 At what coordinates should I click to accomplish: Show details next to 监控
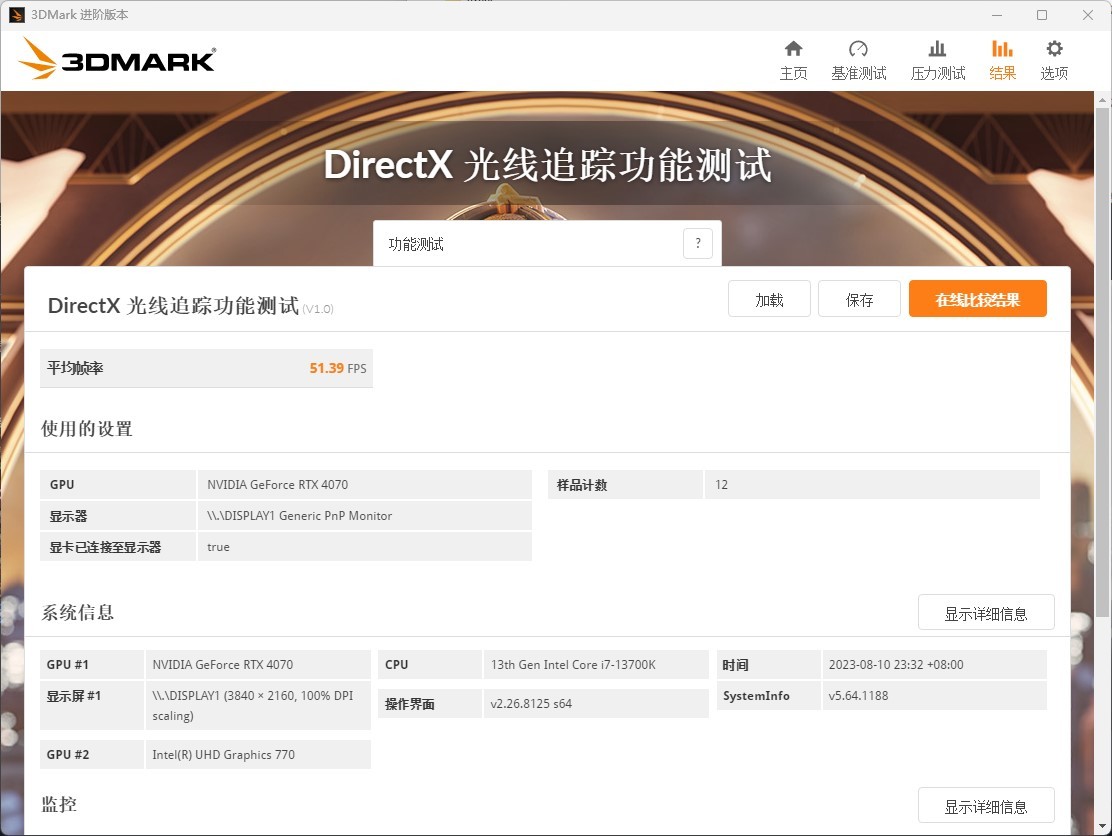click(986, 806)
